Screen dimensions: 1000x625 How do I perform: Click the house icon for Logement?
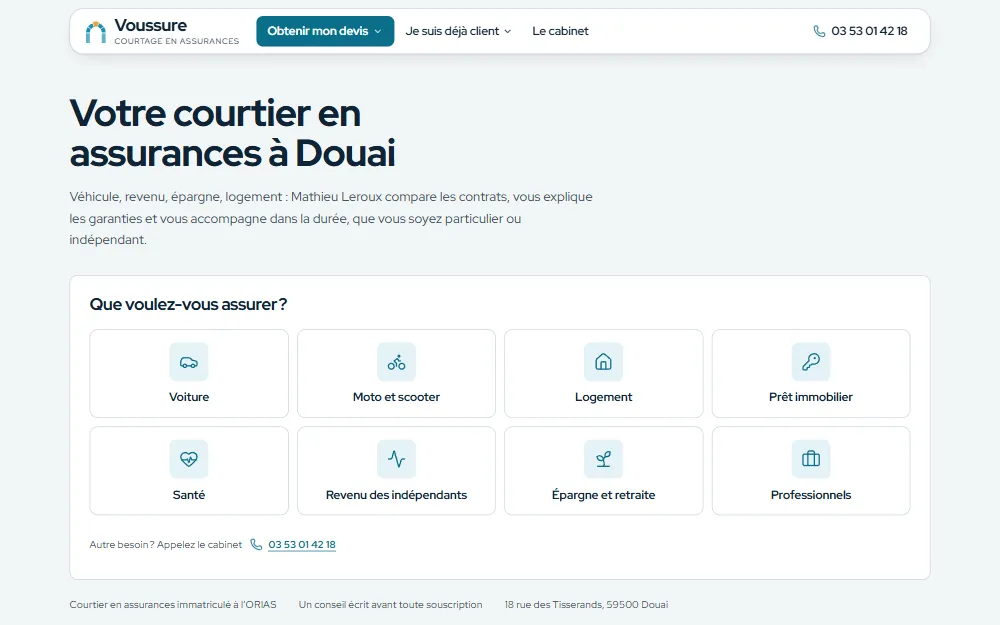pyautogui.click(x=603, y=362)
